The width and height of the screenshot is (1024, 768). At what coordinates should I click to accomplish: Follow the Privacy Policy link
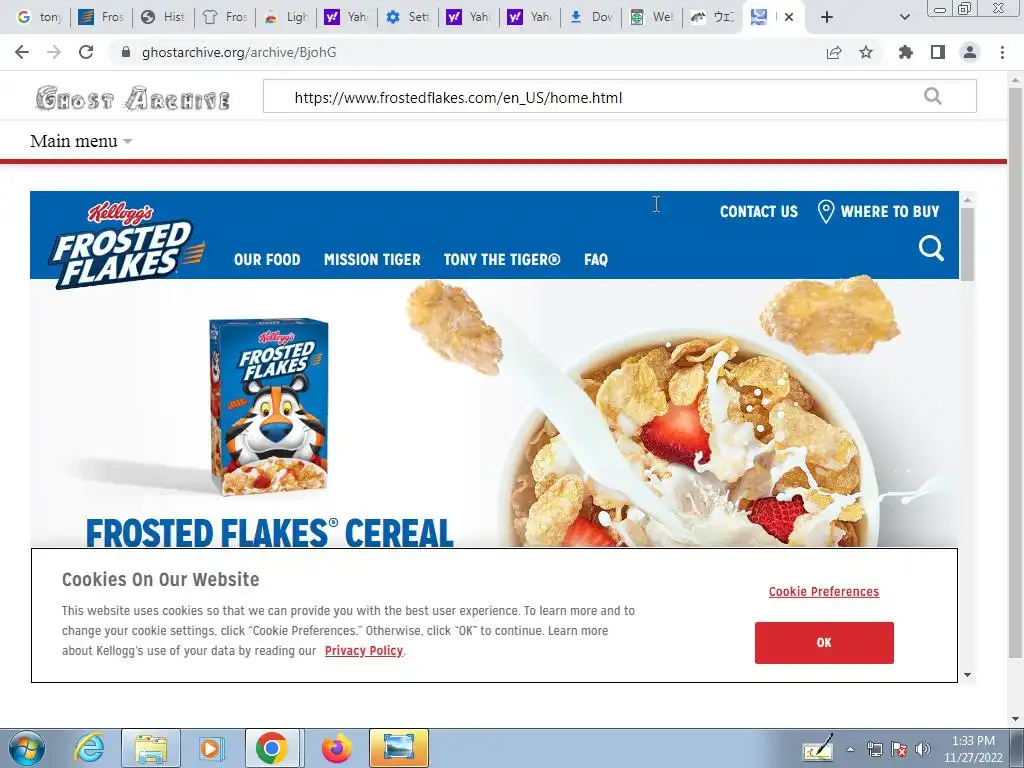(x=364, y=650)
